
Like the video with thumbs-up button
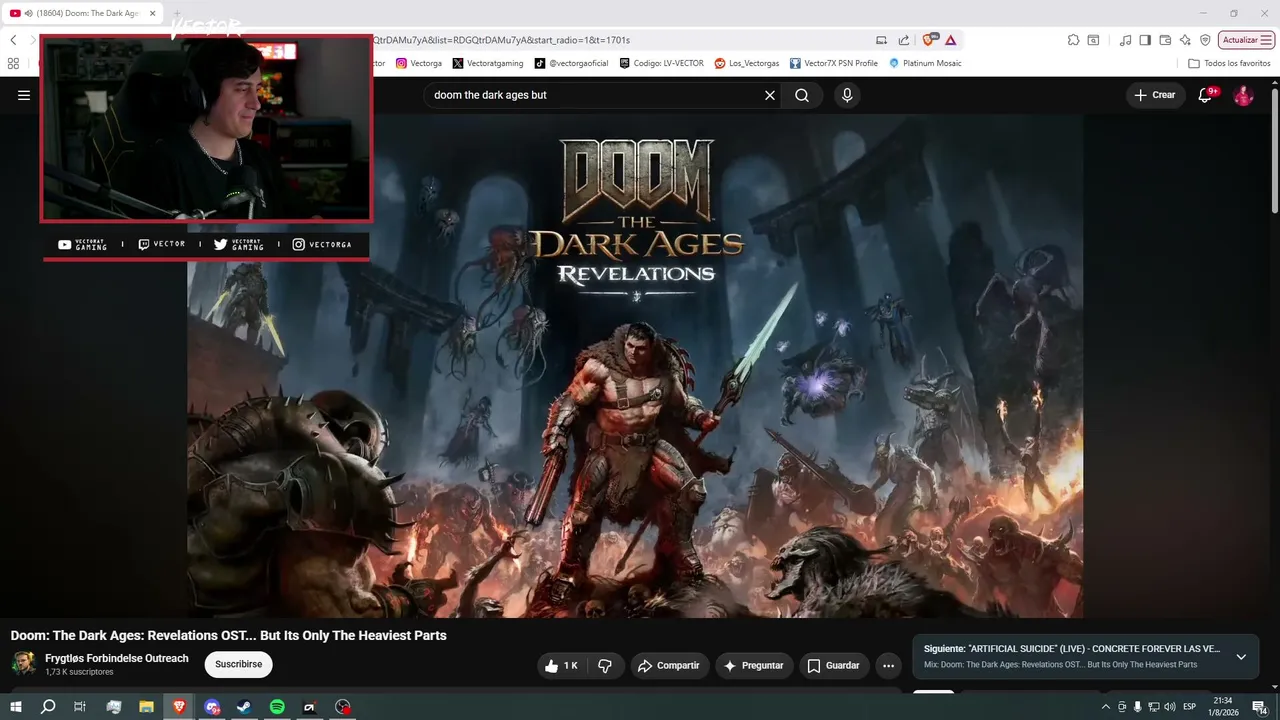coord(560,665)
